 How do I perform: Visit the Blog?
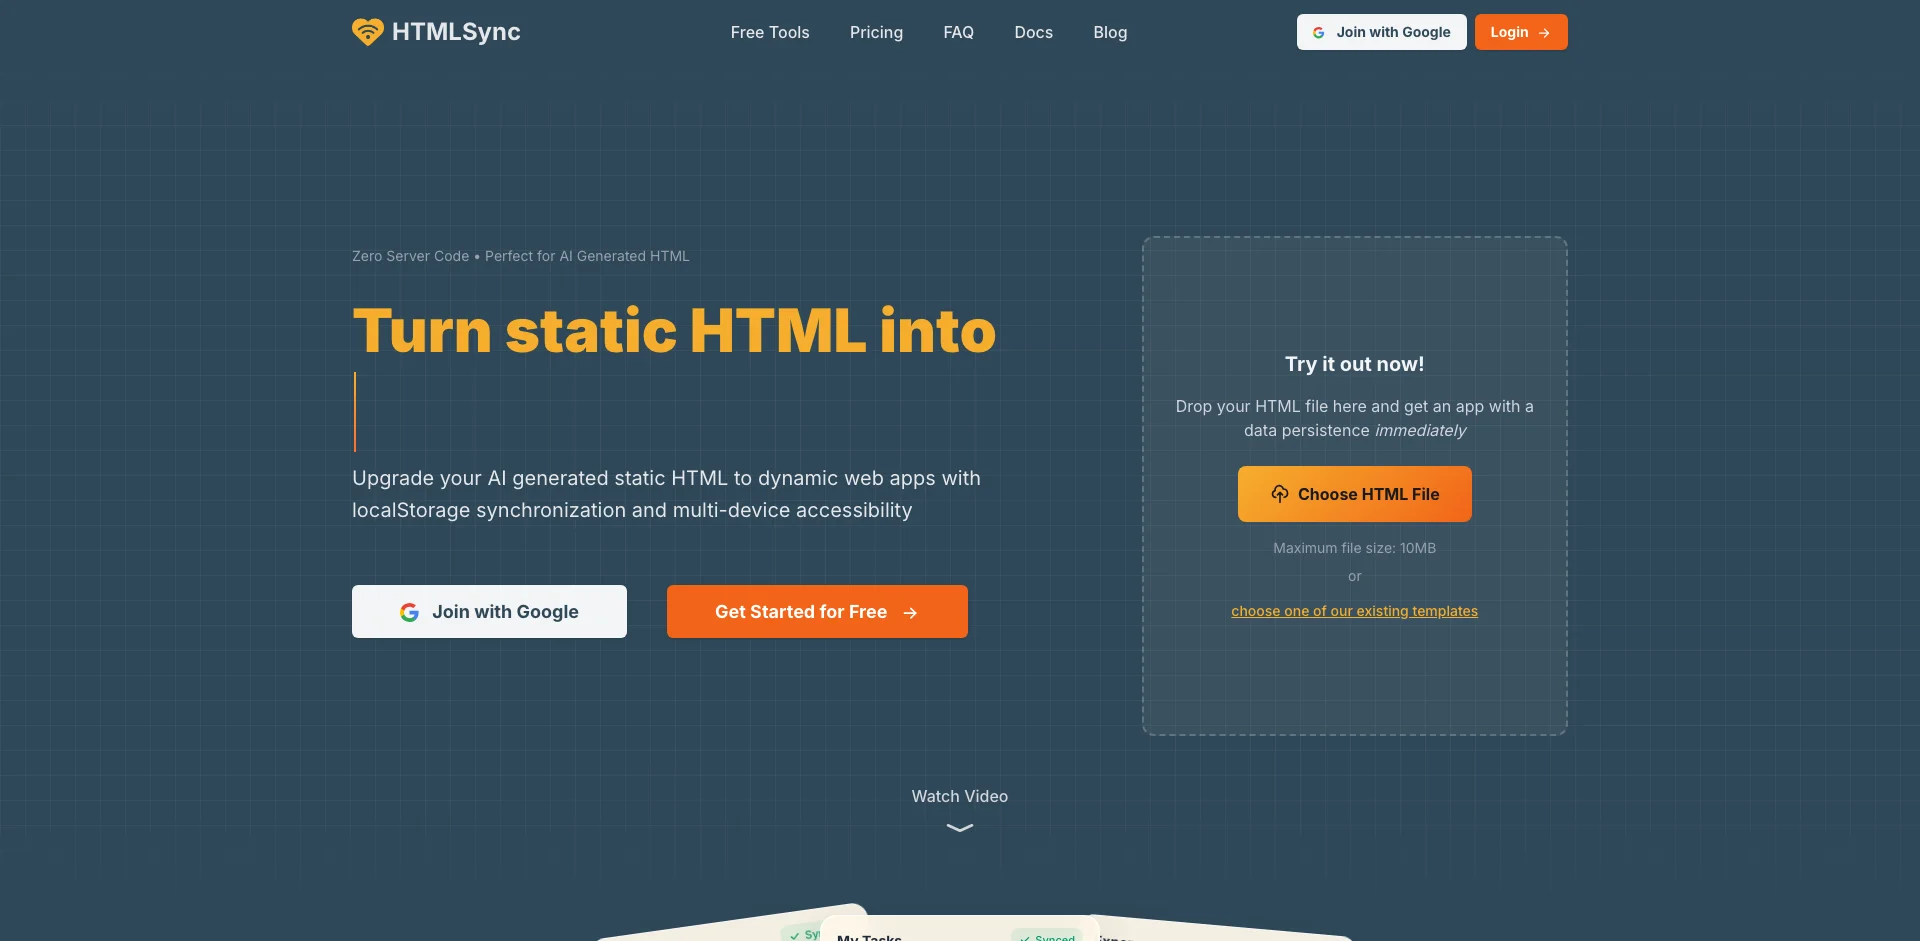click(x=1110, y=32)
